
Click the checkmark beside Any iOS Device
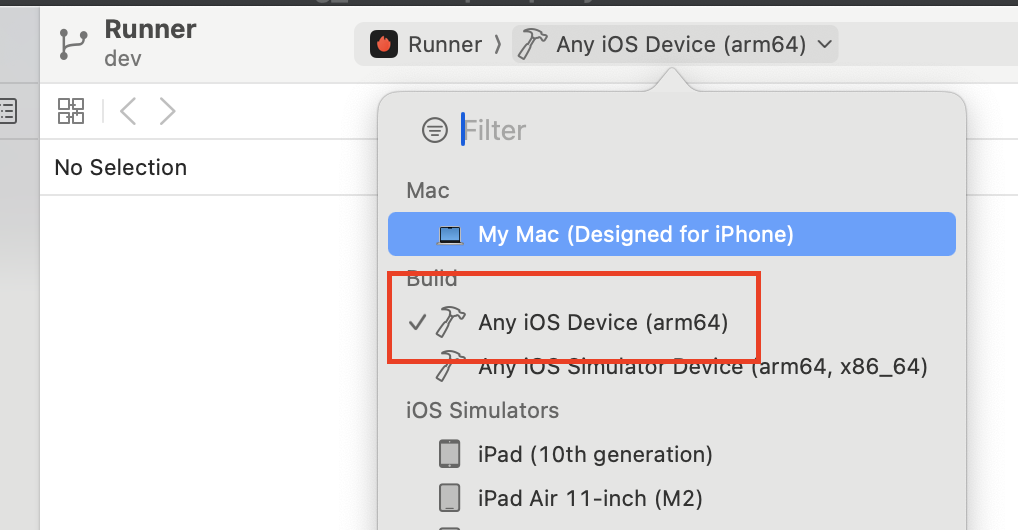click(x=417, y=322)
